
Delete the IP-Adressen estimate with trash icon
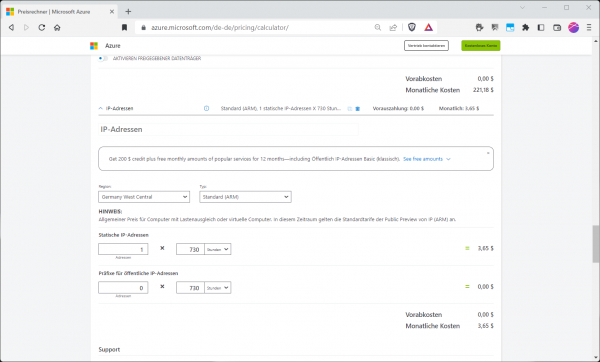(358, 109)
